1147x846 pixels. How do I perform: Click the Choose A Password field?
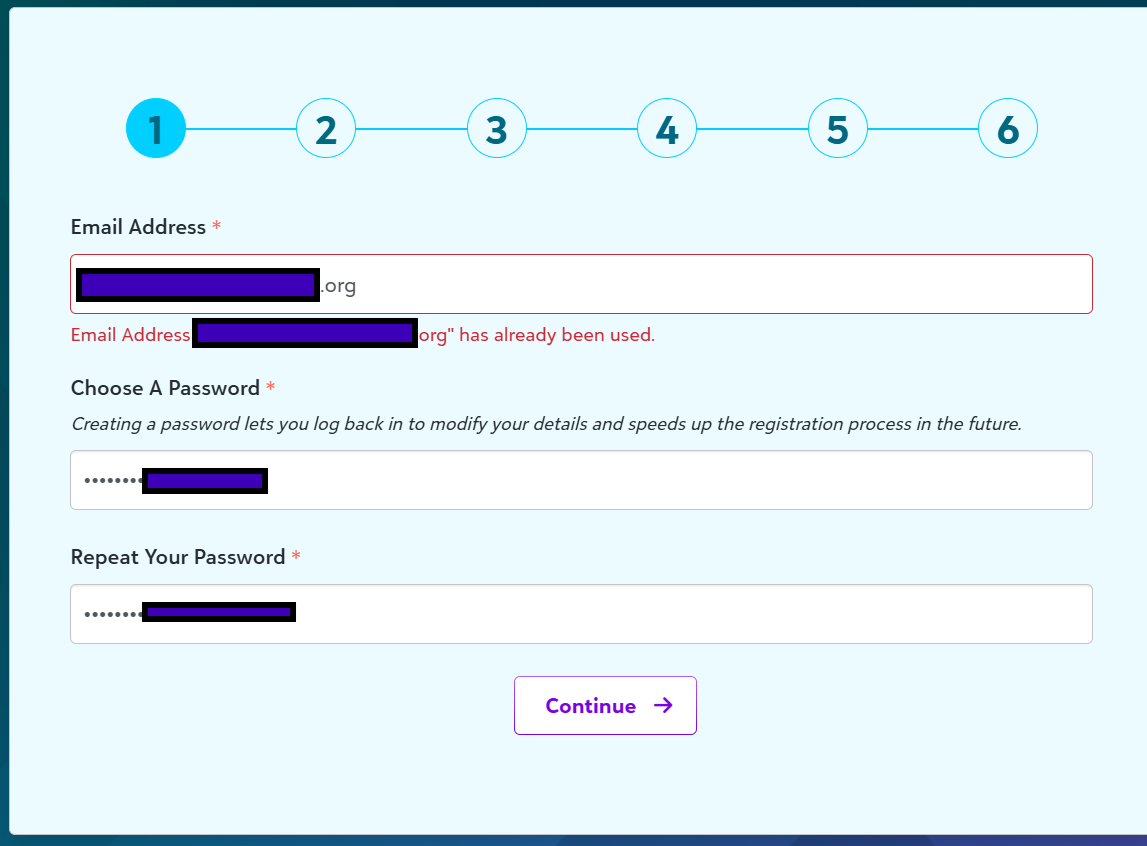[x=580, y=480]
